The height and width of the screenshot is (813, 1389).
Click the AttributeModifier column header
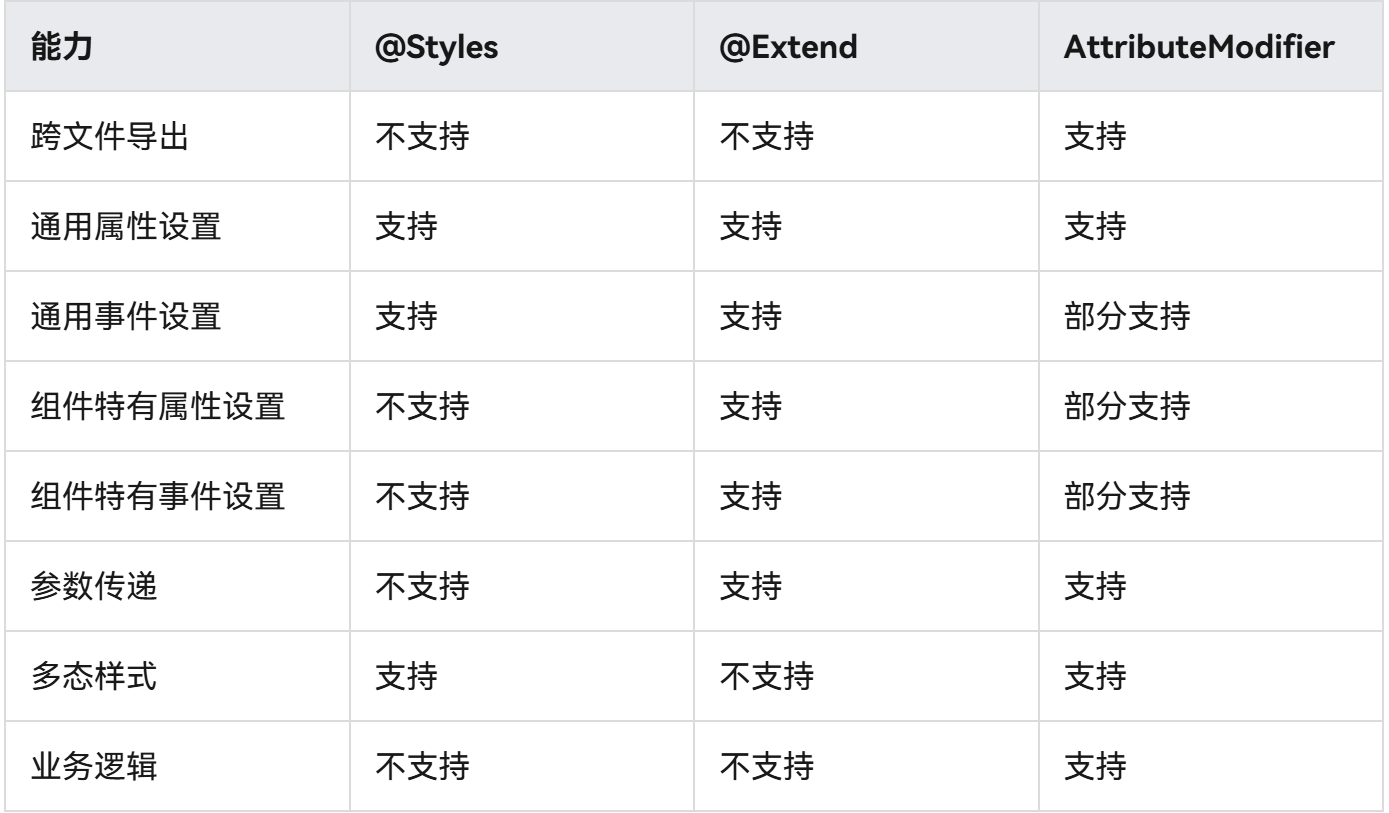point(1200,50)
